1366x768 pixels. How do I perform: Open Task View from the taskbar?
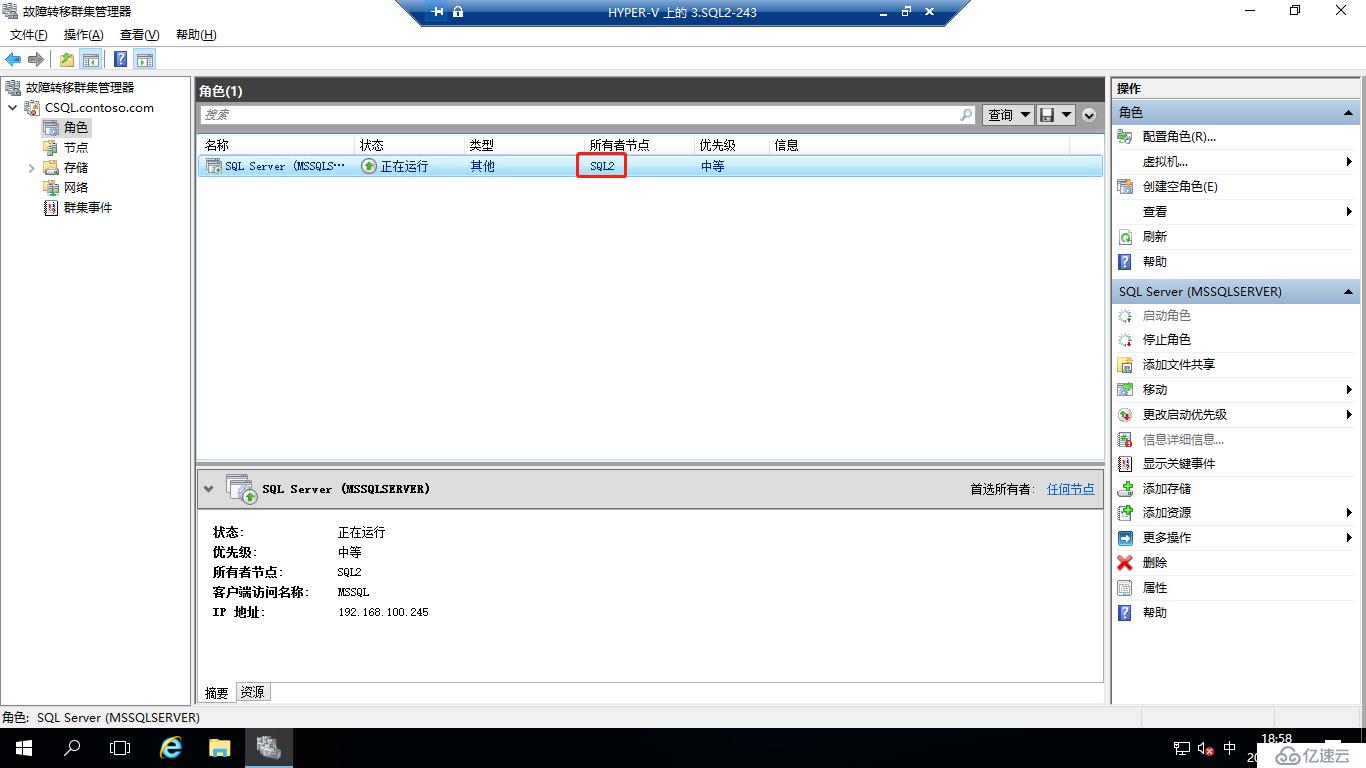(x=120, y=748)
